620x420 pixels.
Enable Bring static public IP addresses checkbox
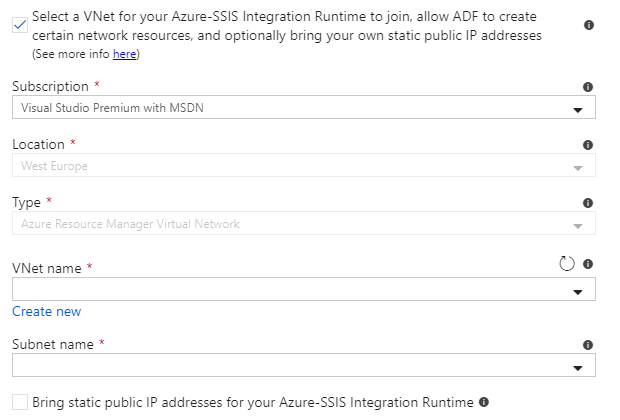pos(21,402)
